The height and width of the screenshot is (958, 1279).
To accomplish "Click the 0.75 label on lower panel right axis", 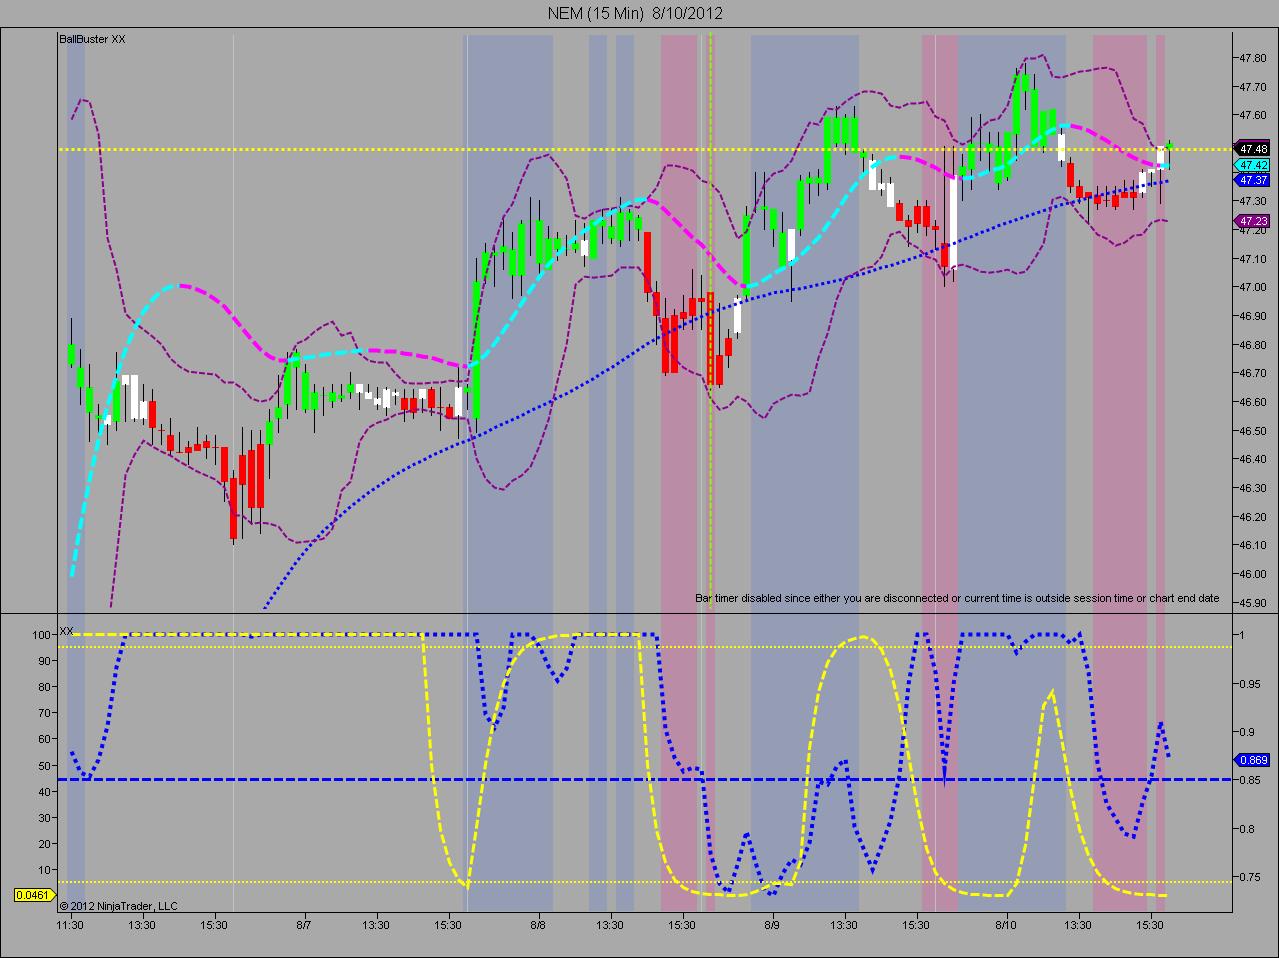I will pos(1250,877).
